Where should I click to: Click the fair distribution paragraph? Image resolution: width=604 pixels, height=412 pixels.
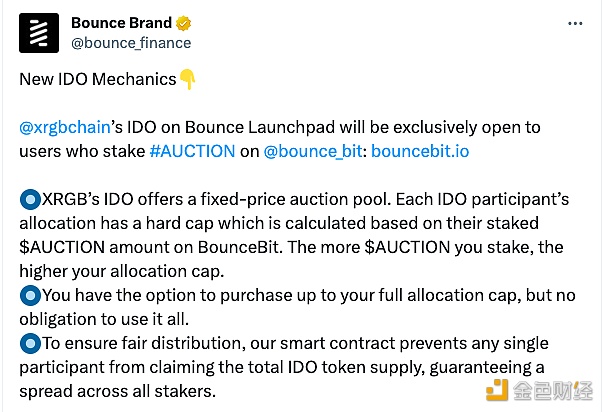point(284,367)
